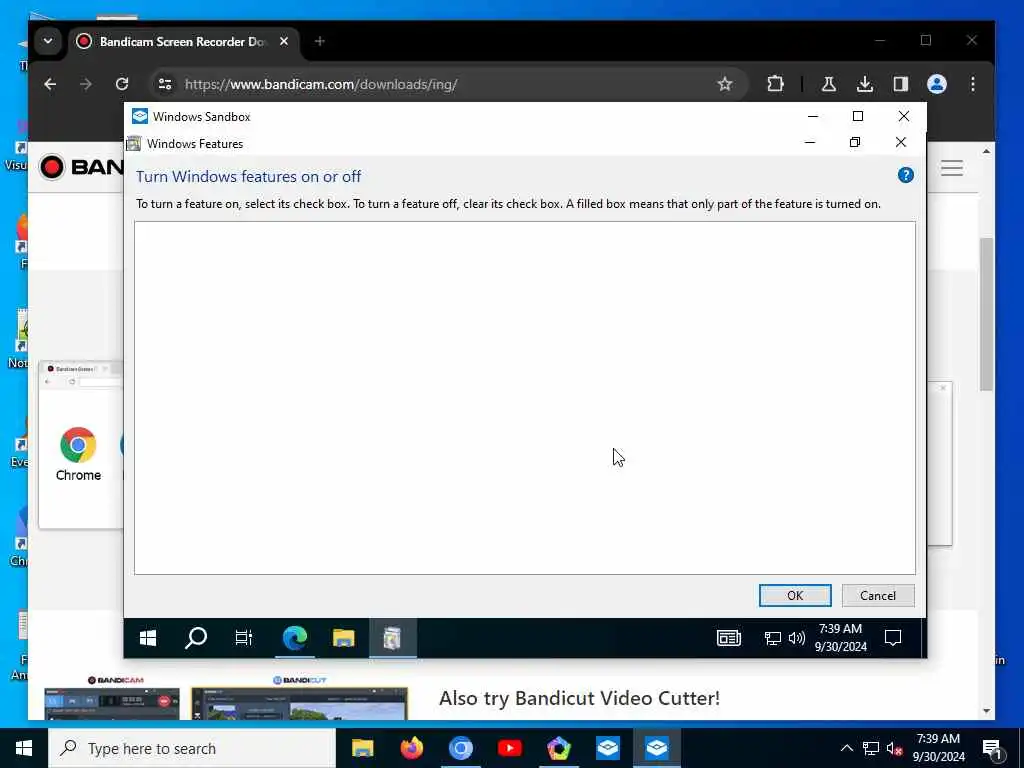The width and height of the screenshot is (1024, 768).
Task: Click the Sandbox network tray icon
Action: pyautogui.click(x=773, y=638)
